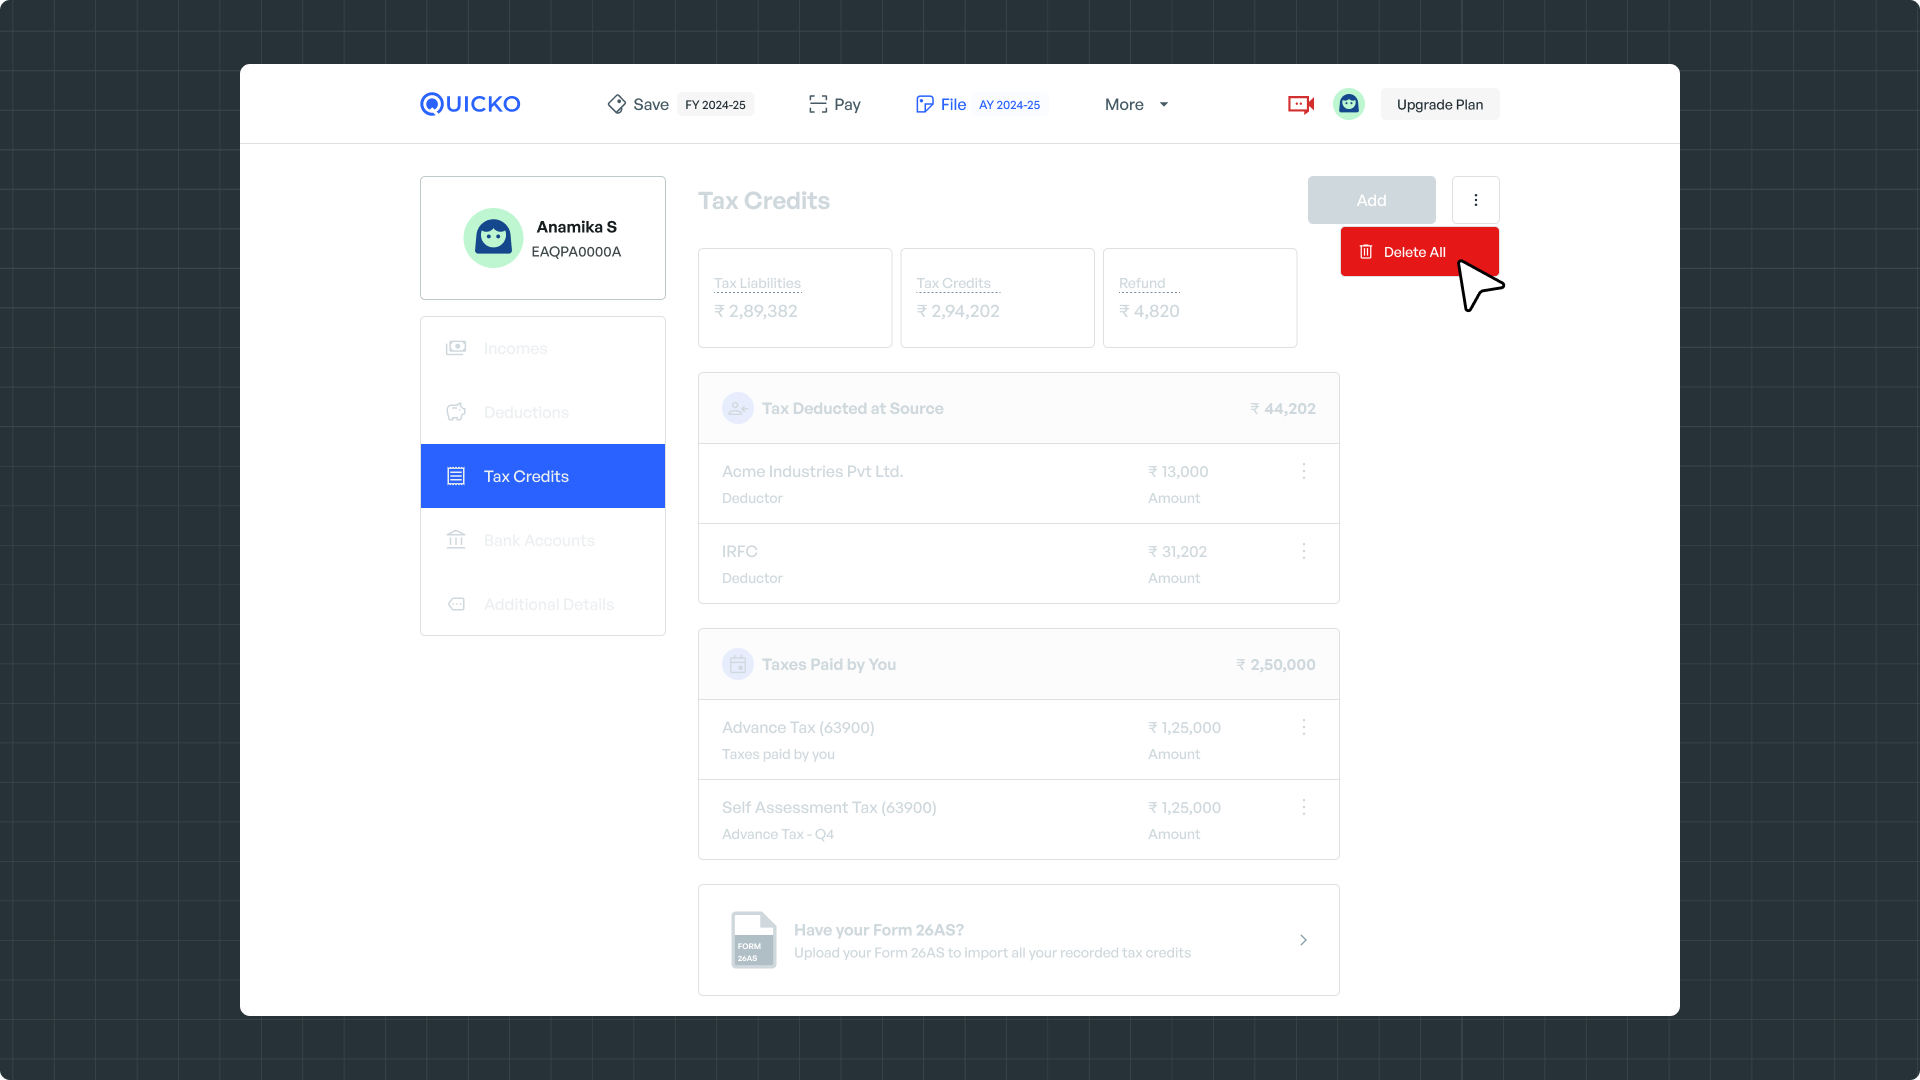
Task: Click the red video camera icon
Action: [1300, 104]
